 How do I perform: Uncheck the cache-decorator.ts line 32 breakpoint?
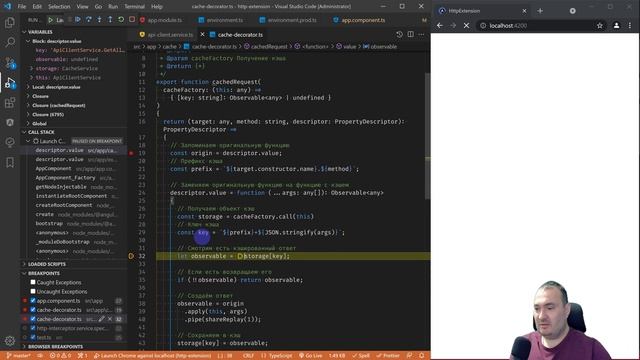click(33, 319)
